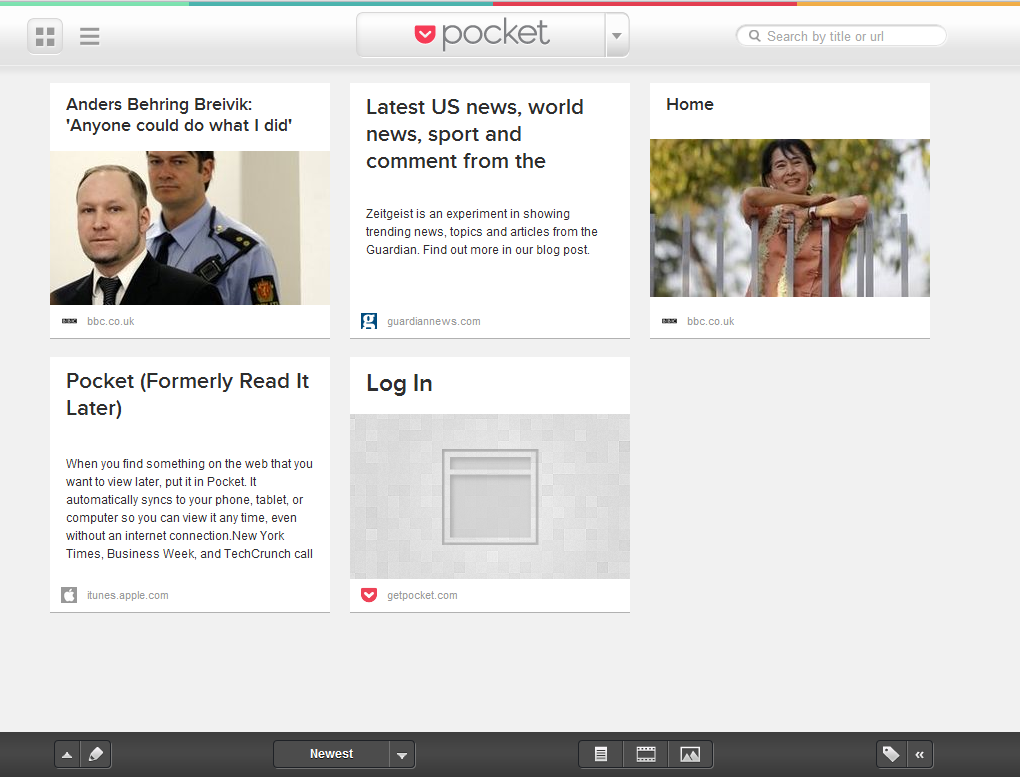Open Latest US news Guardian article title
Image resolution: width=1020 pixels, height=777 pixels.
pos(475,134)
